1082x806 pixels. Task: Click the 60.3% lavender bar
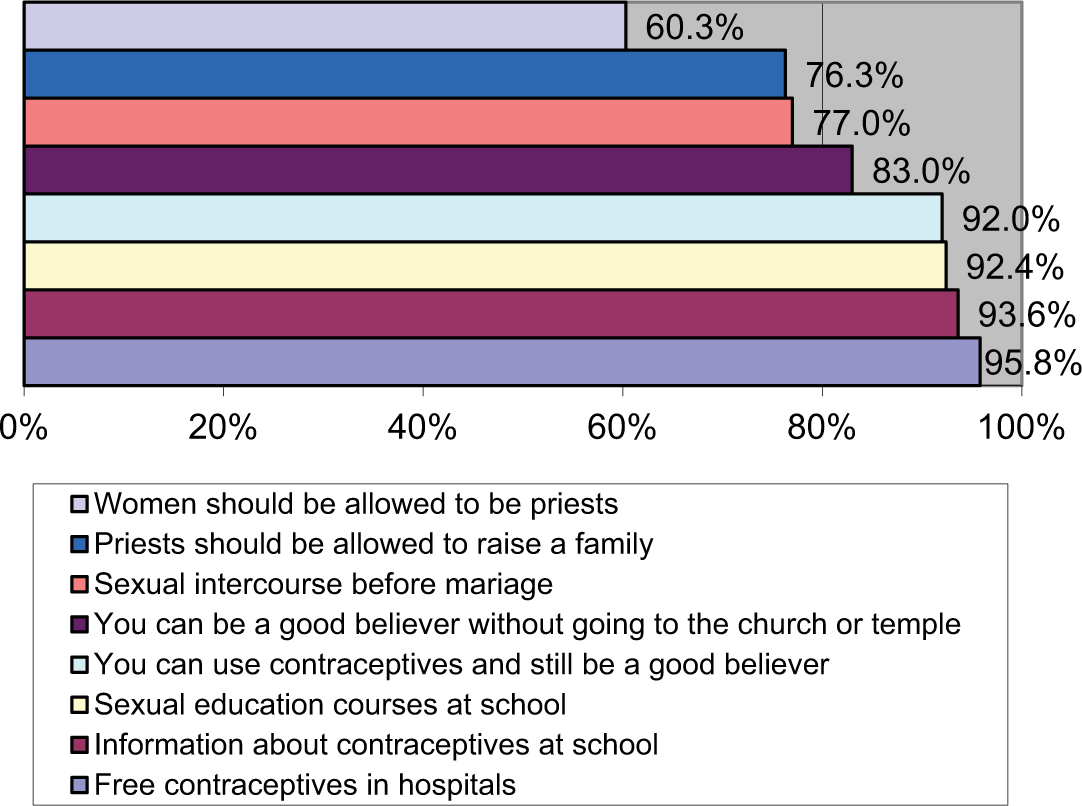(325, 26)
